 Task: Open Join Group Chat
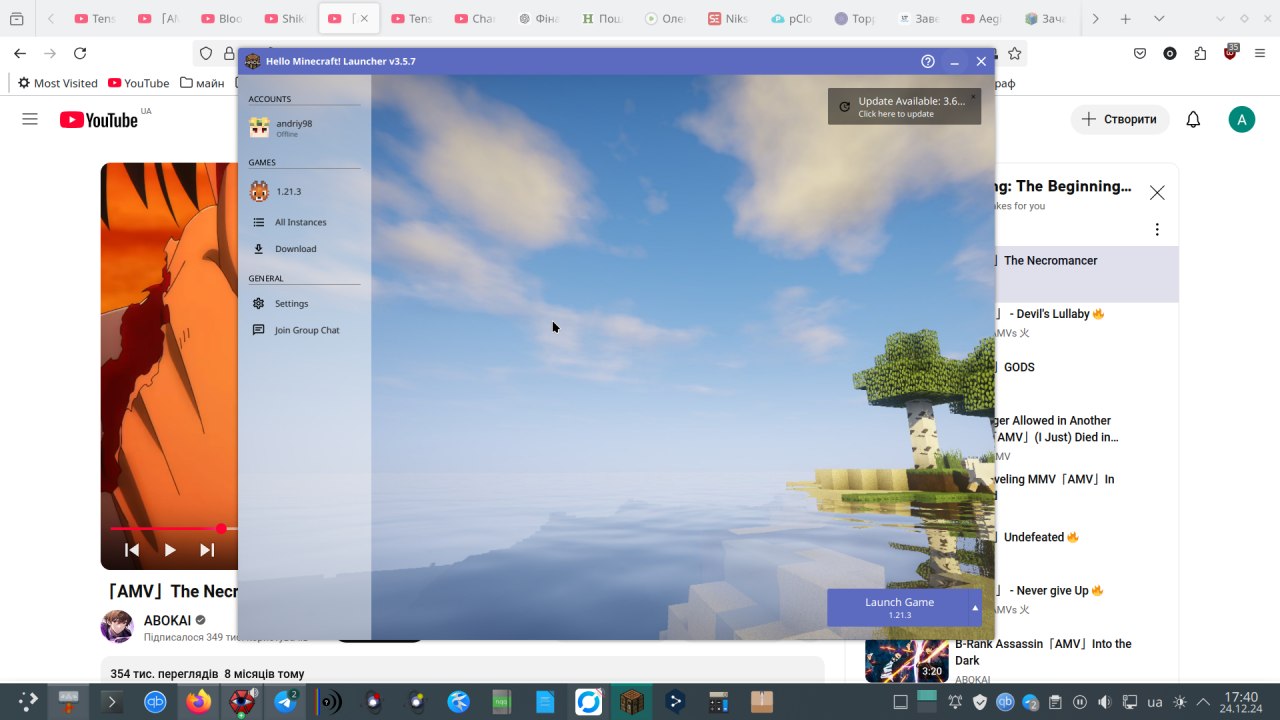point(305,330)
